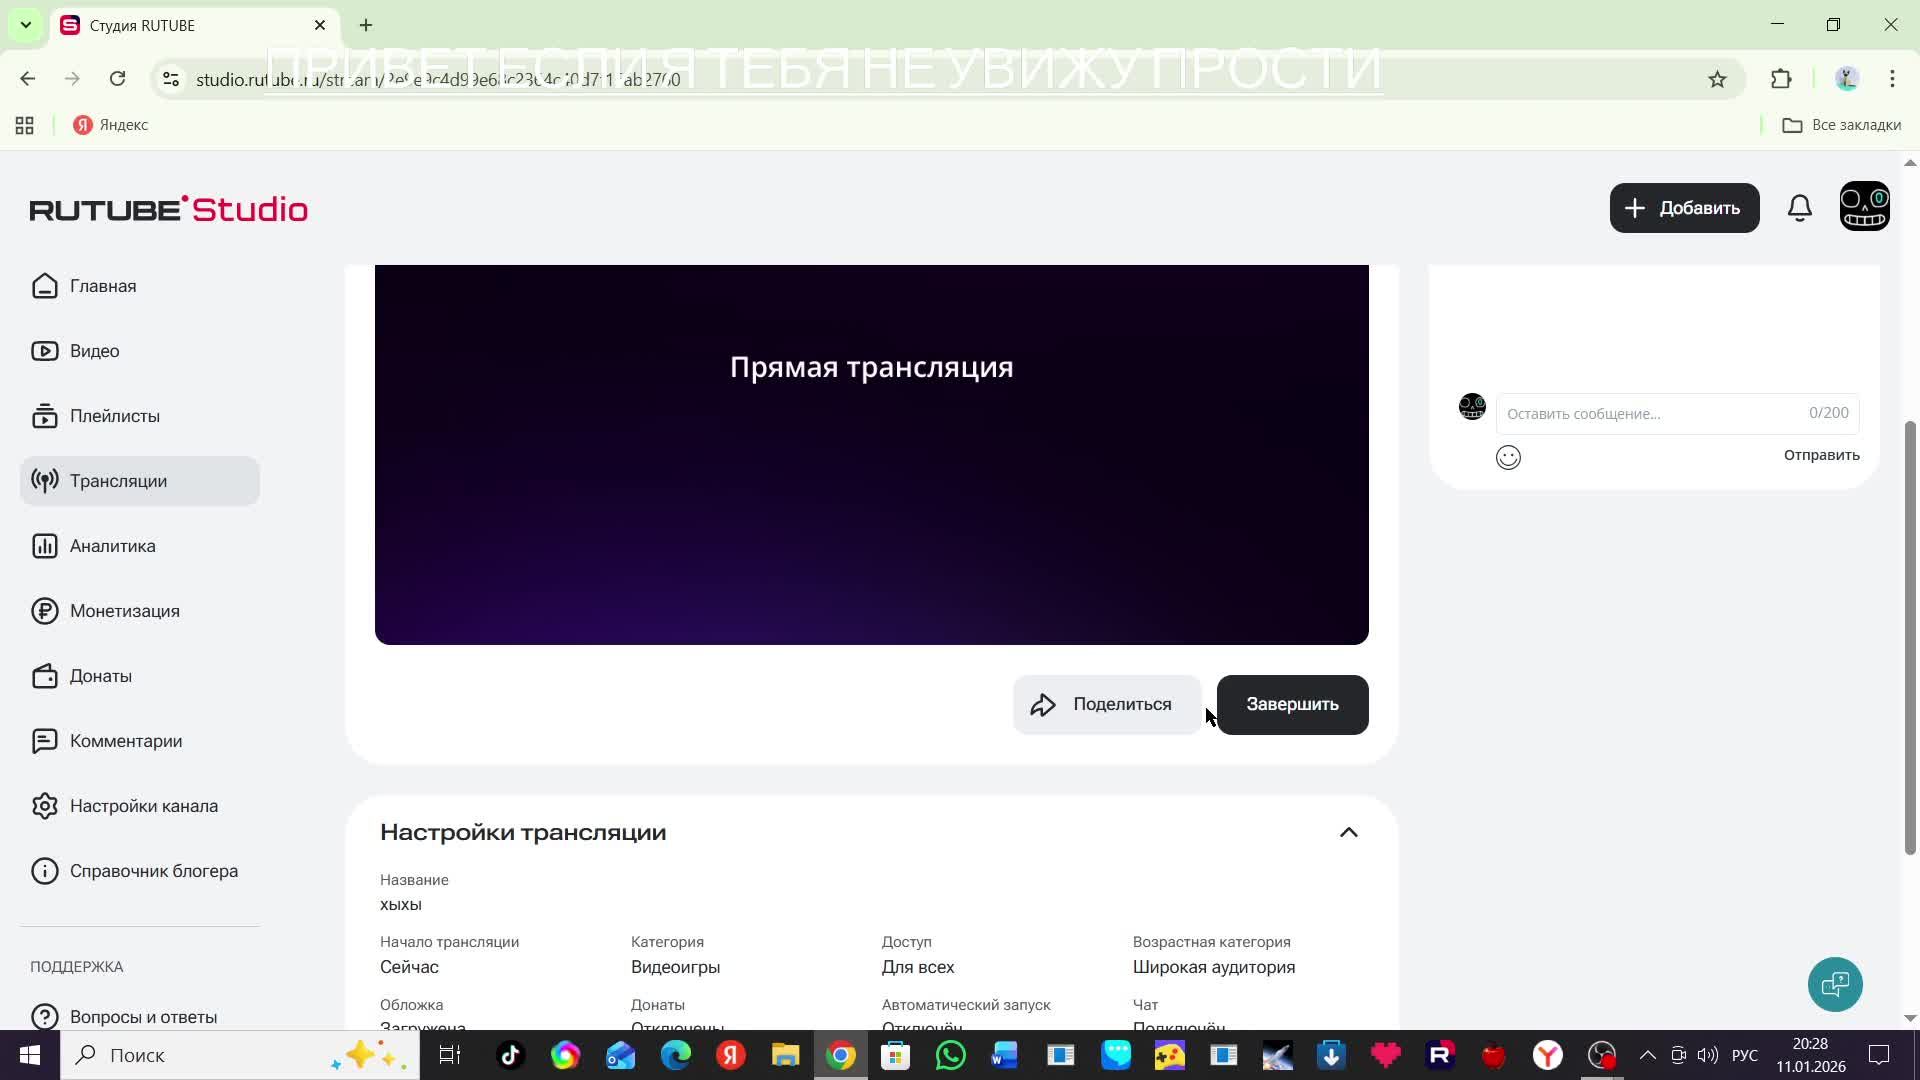Image resolution: width=1920 pixels, height=1080 pixels.
Task: Click Отправить to send chat message
Action: 1821,455
